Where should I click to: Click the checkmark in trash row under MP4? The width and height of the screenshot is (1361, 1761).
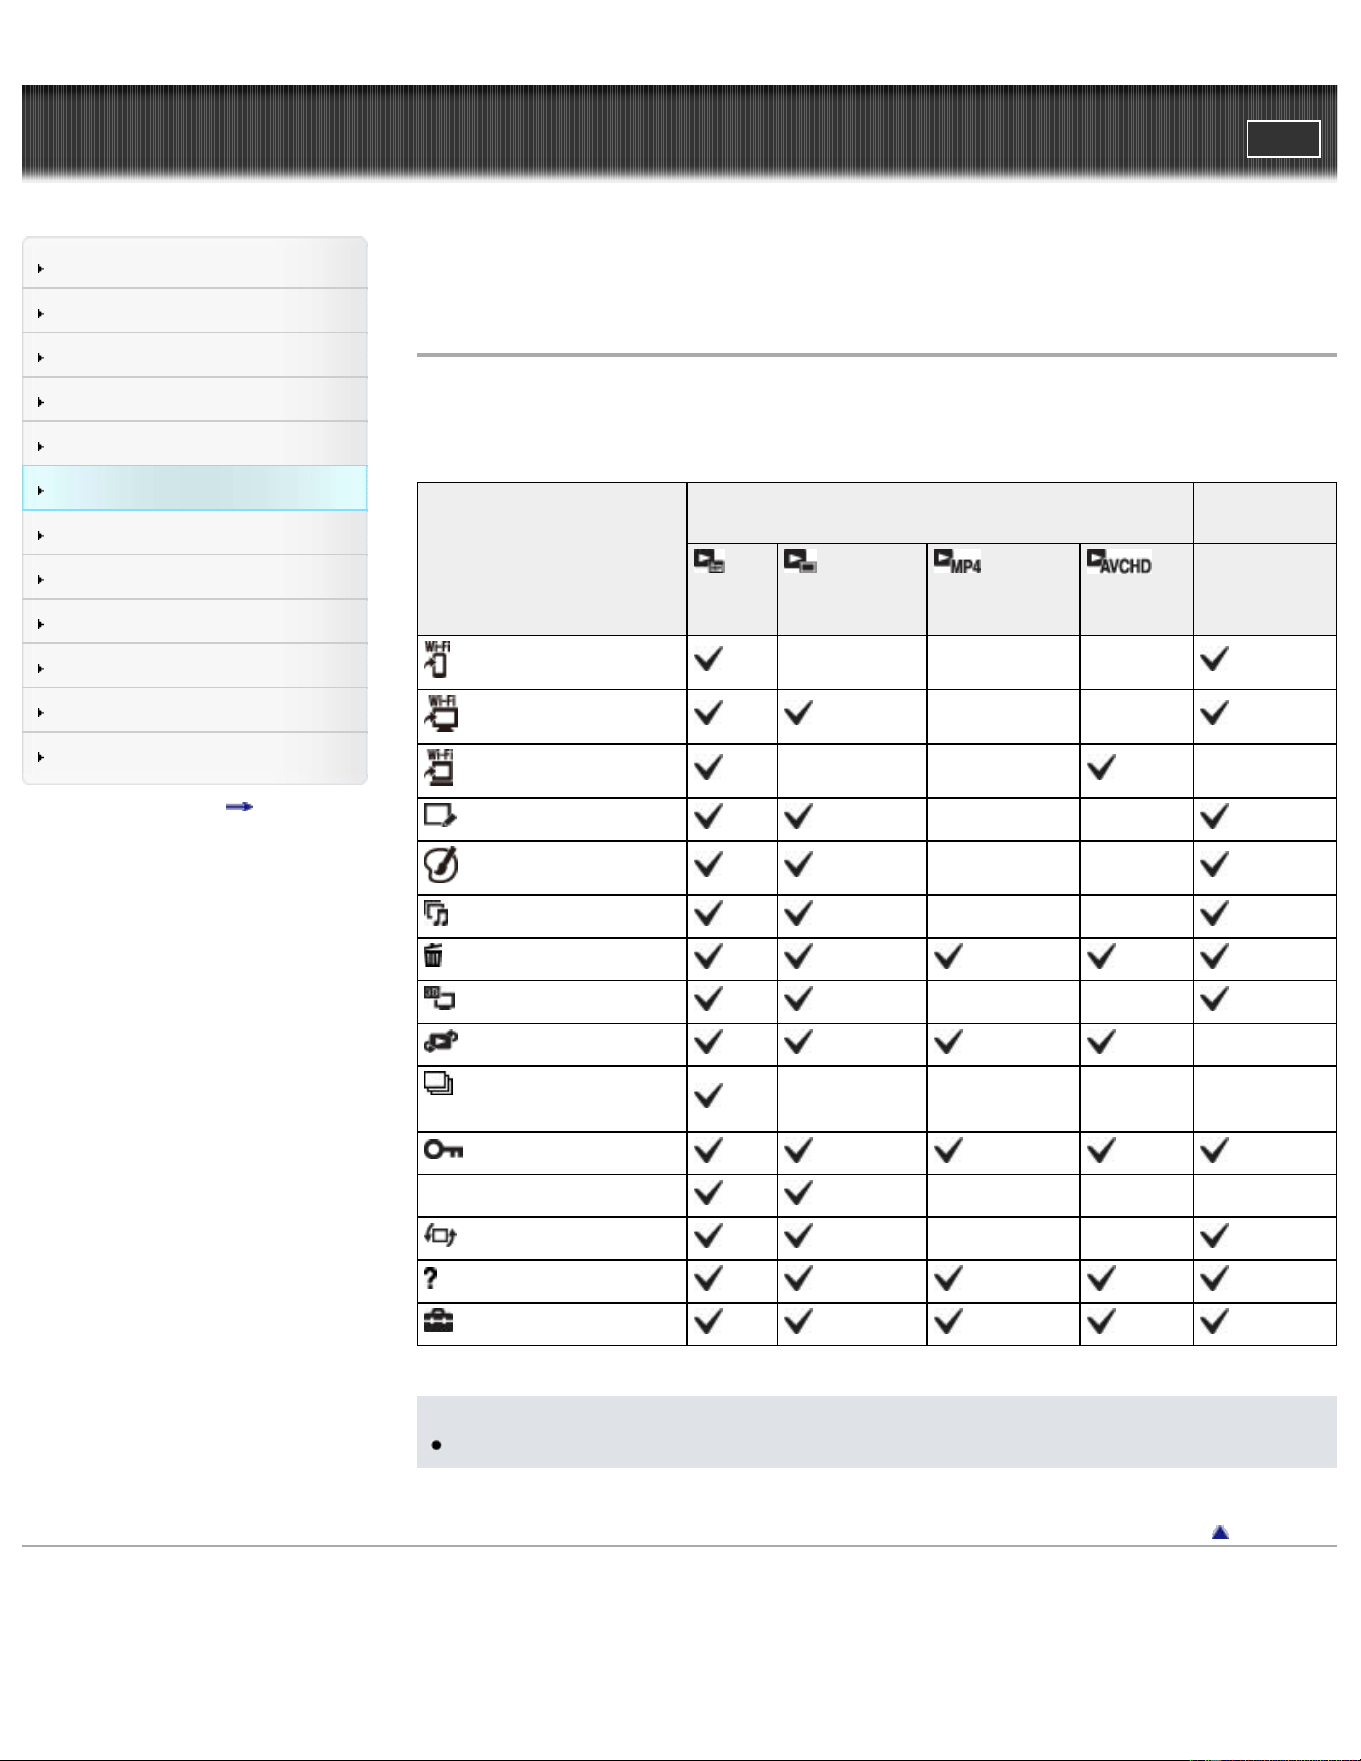[x=948, y=957]
